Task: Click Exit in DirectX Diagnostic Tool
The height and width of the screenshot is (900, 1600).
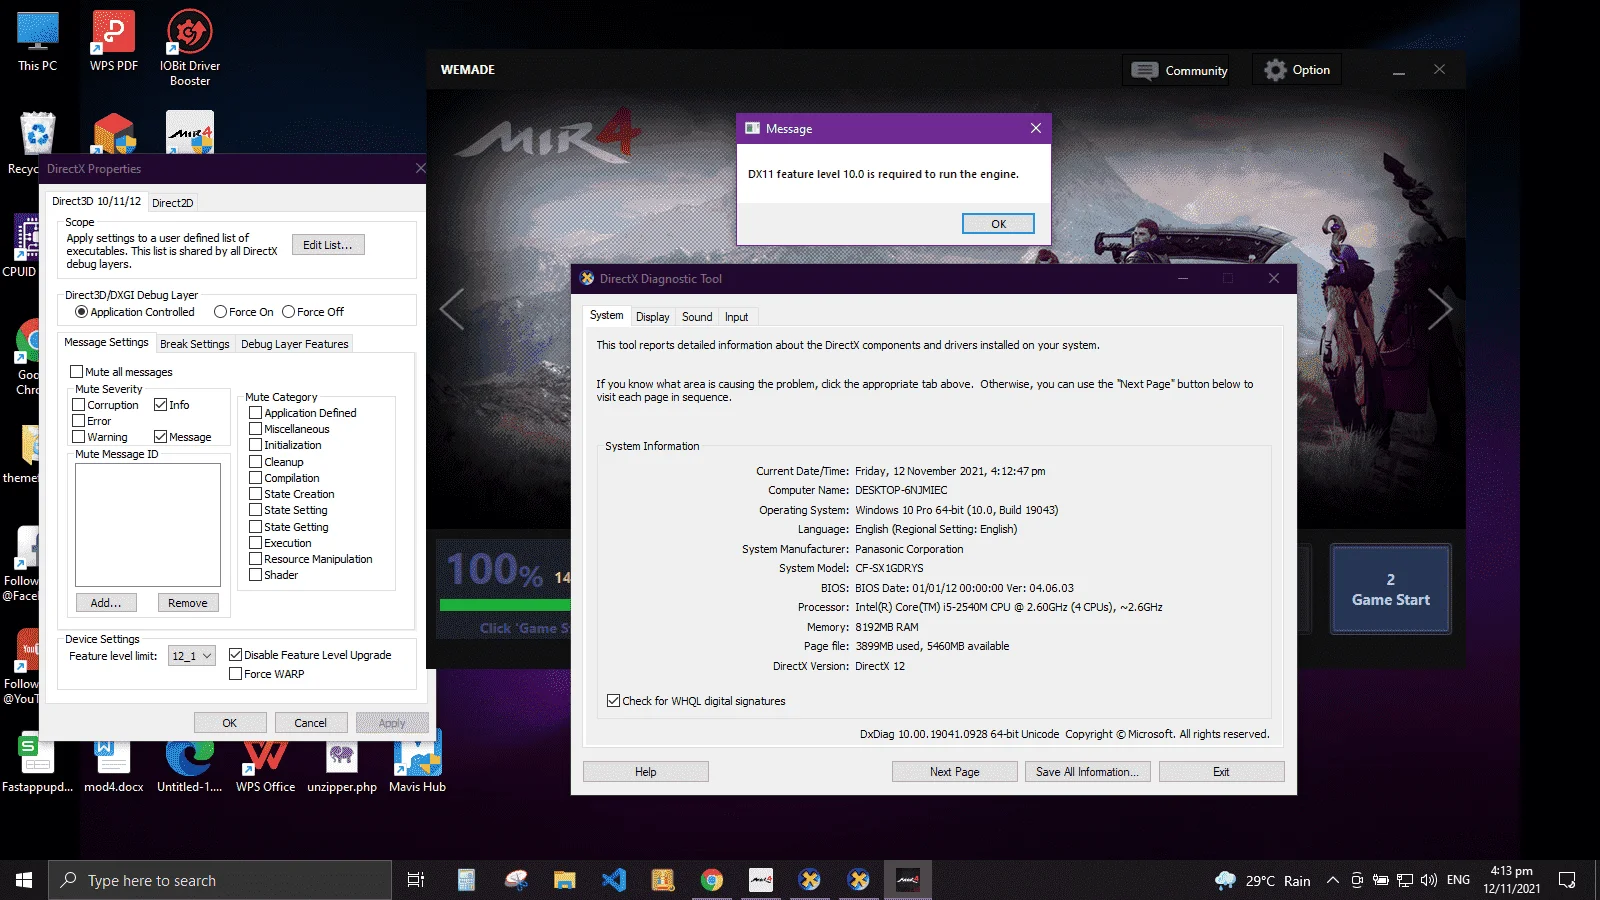Action: pyautogui.click(x=1221, y=772)
